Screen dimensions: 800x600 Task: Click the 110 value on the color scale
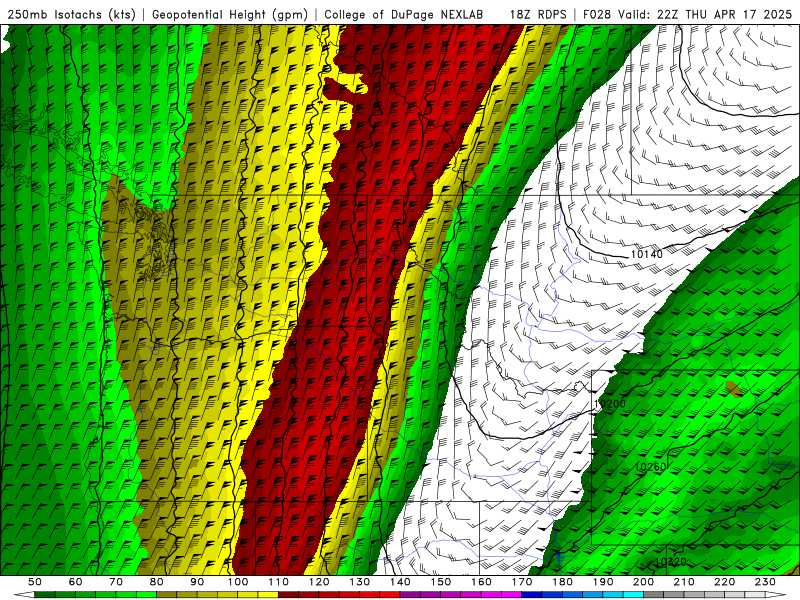(x=279, y=582)
